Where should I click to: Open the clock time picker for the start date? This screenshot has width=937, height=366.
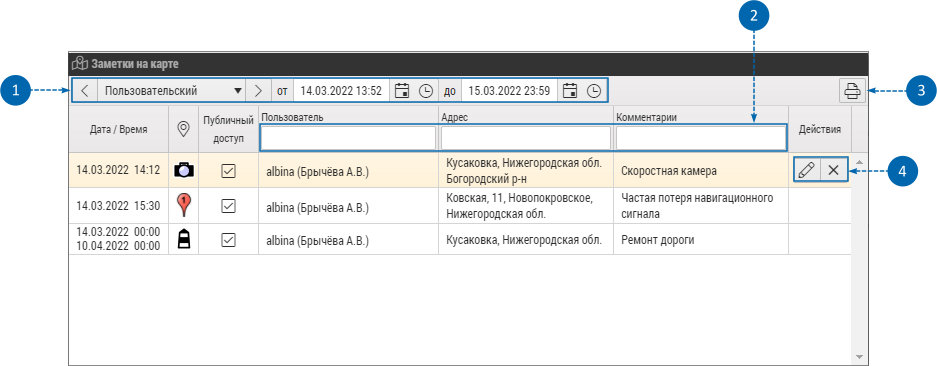[x=425, y=91]
